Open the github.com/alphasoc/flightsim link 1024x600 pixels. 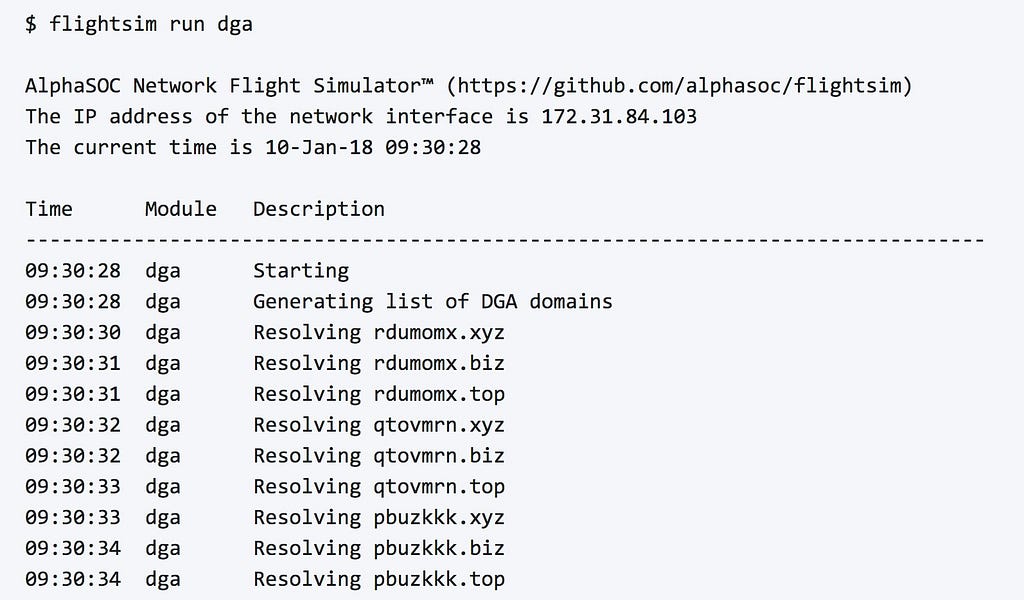(679, 86)
